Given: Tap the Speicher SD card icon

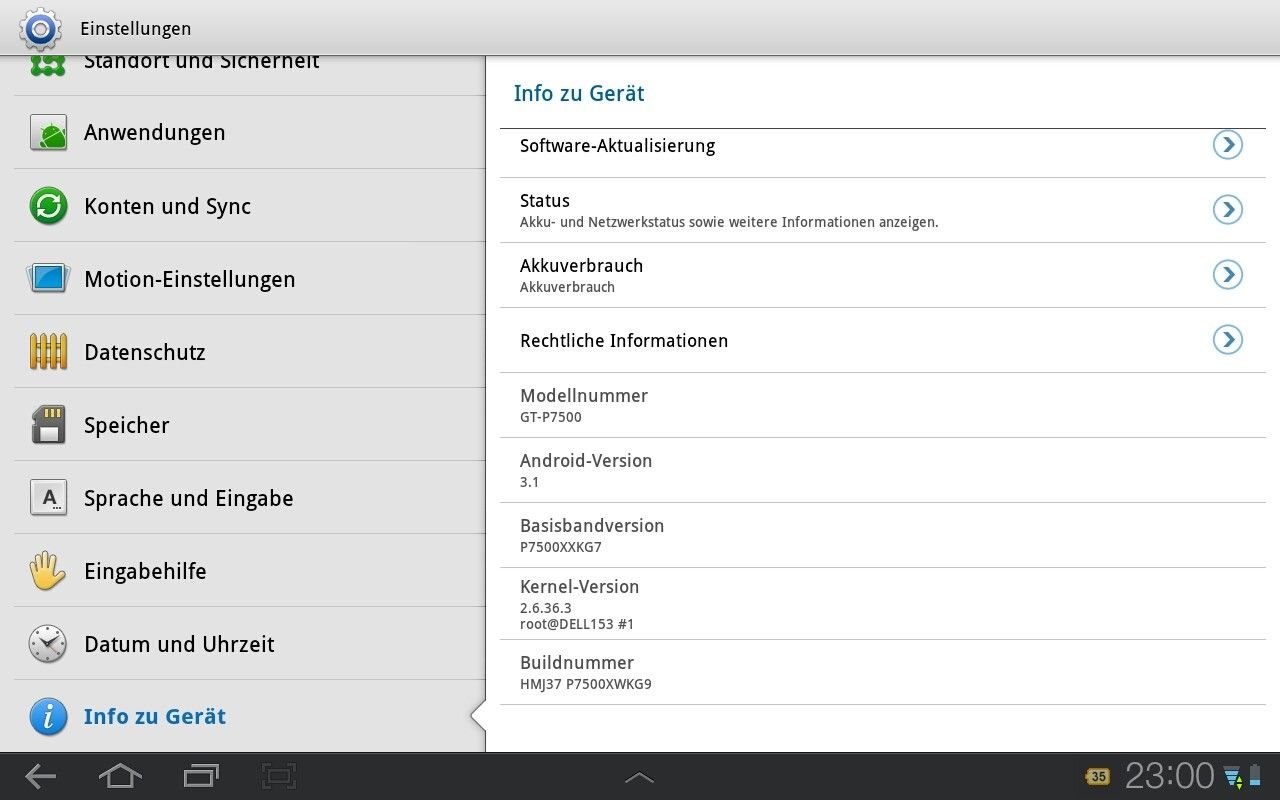Looking at the screenshot, I should pyautogui.click(x=48, y=425).
